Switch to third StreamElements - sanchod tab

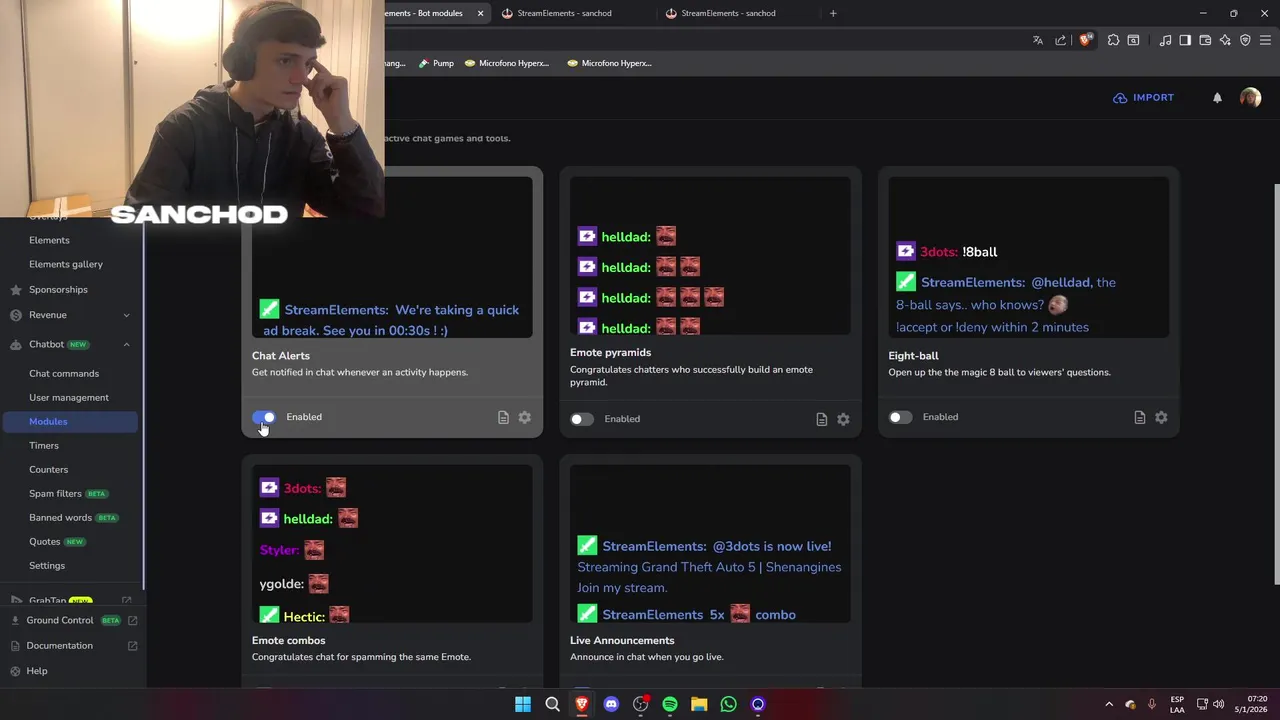[x=728, y=13]
